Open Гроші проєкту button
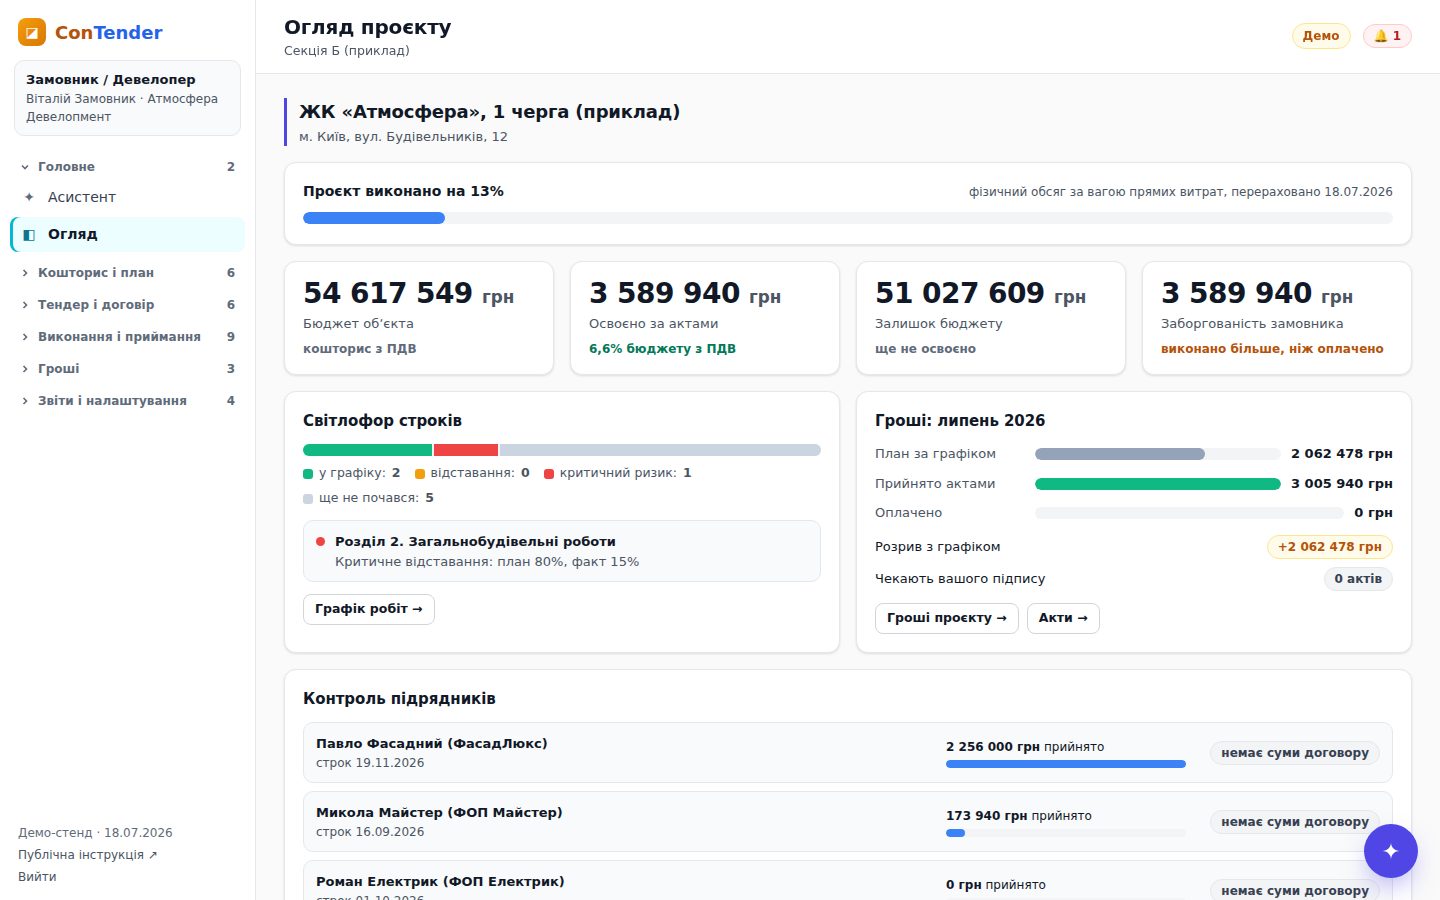Screen dimensions: 1440x900 [947, 618]
